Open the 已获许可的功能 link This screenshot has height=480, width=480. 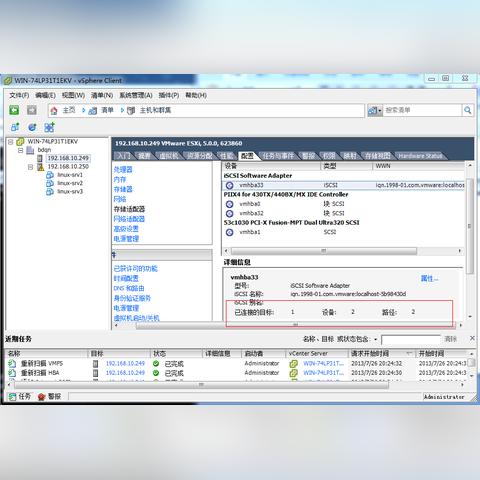[136, 269]
